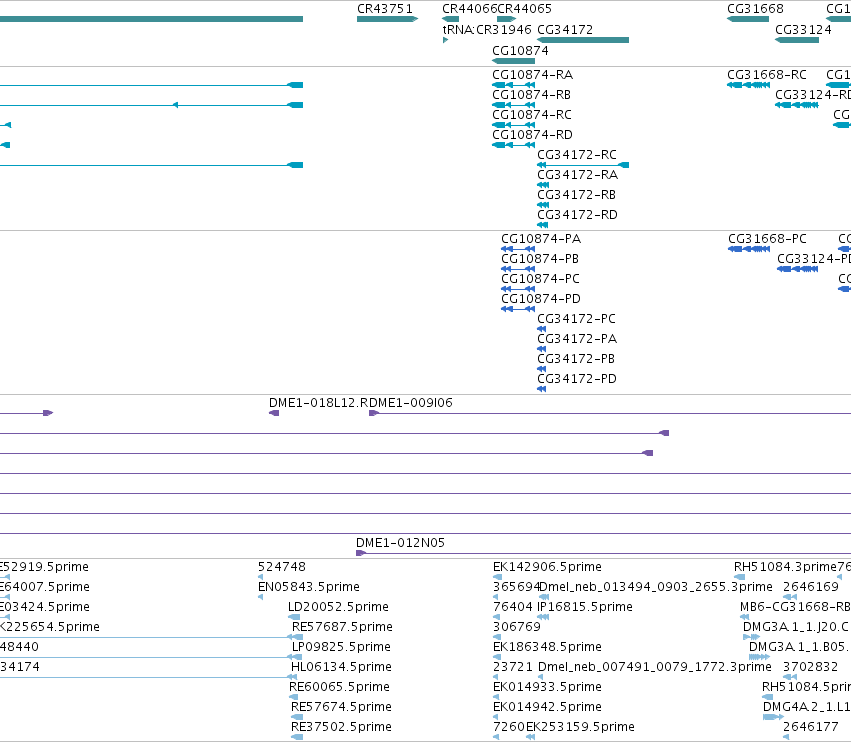Image resolution: width=851 pixels, height=742 pixels.
Task: Click the CR44066 gene label
Action: click(x=469, y=9)
